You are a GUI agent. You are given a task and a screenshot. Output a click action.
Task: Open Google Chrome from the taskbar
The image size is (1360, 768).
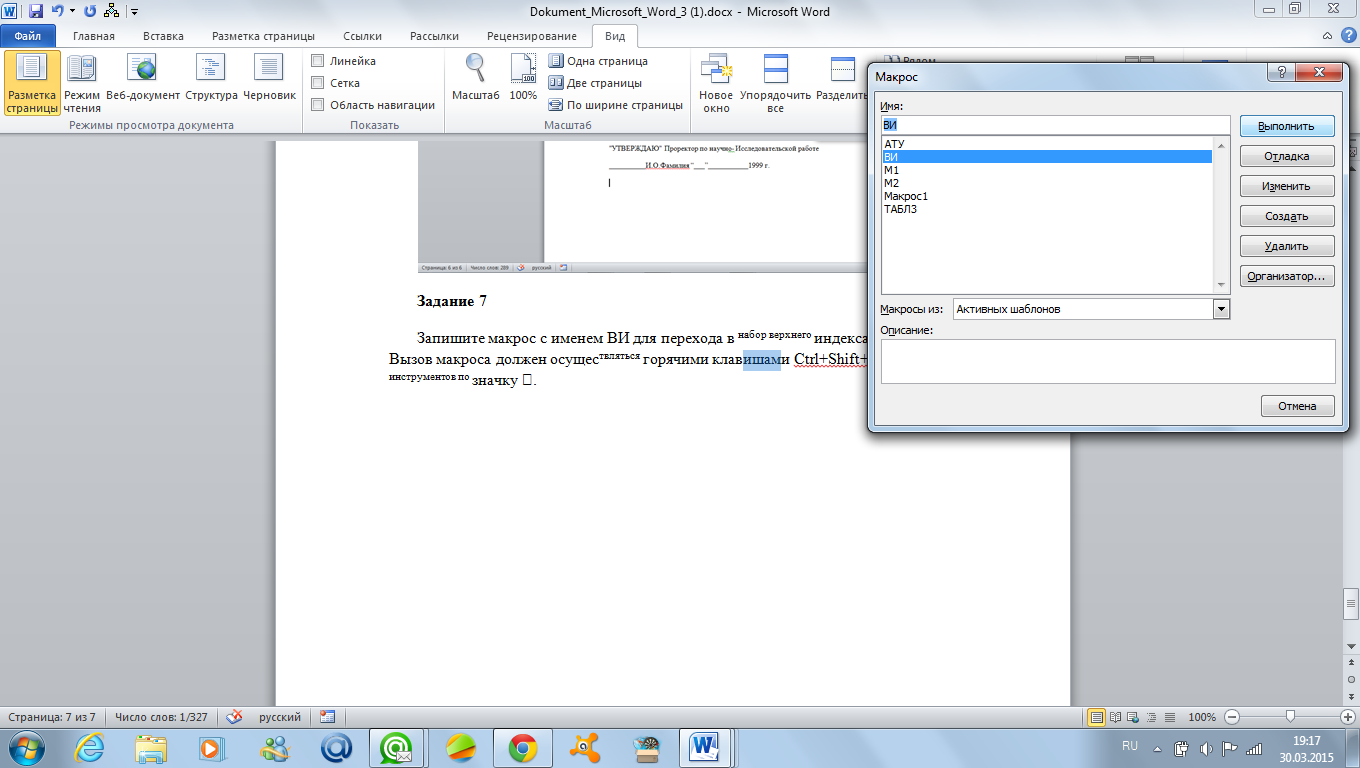(523, 747)
